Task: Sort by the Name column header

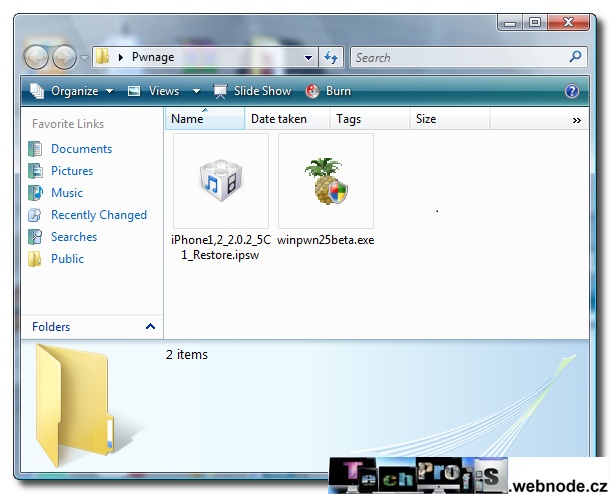Action: pos(205,118)
